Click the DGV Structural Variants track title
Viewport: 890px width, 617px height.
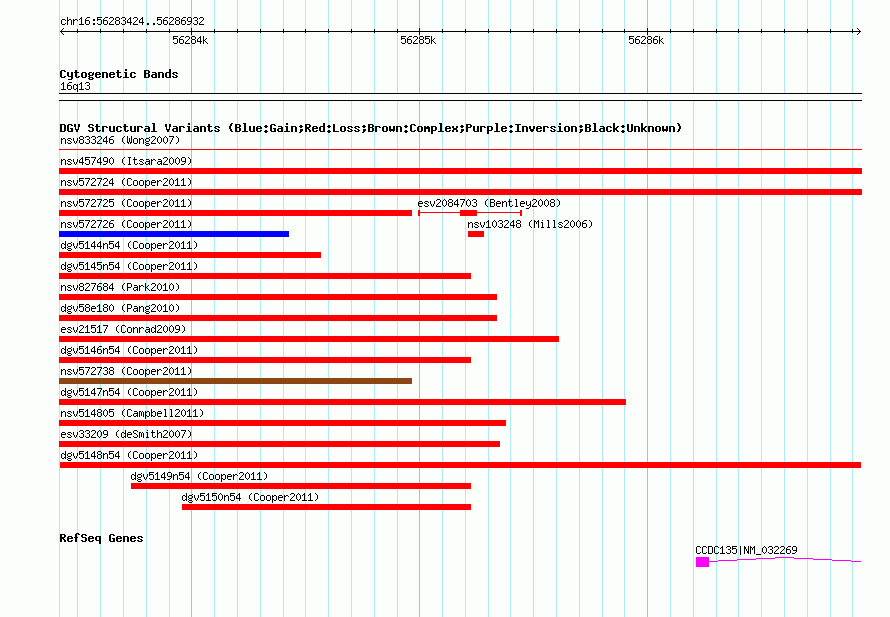coord(371,128)
